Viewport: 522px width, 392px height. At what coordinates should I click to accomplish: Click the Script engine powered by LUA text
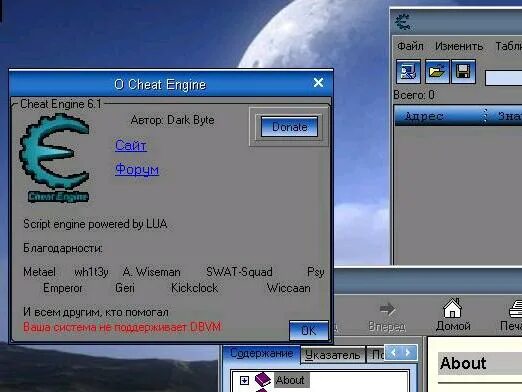(x=95, y=224)
